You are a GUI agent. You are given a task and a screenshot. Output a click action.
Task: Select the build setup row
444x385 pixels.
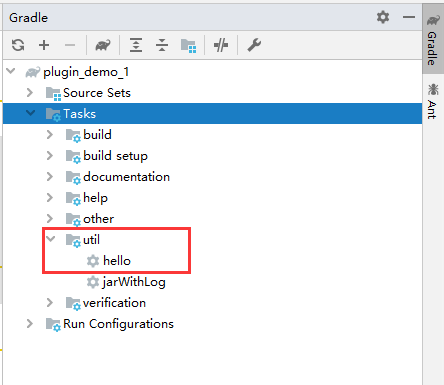coord(212,156)
